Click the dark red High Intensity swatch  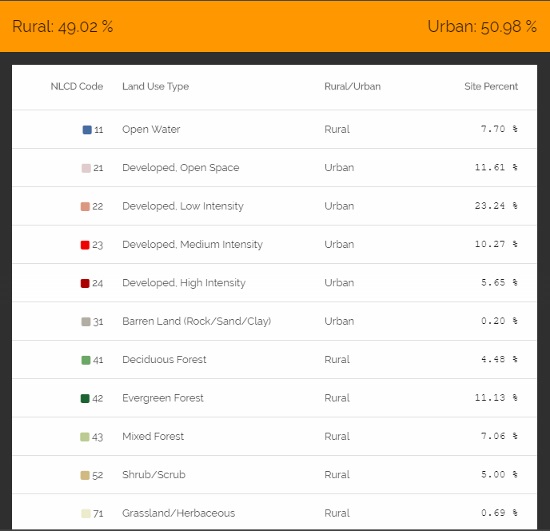85,283
